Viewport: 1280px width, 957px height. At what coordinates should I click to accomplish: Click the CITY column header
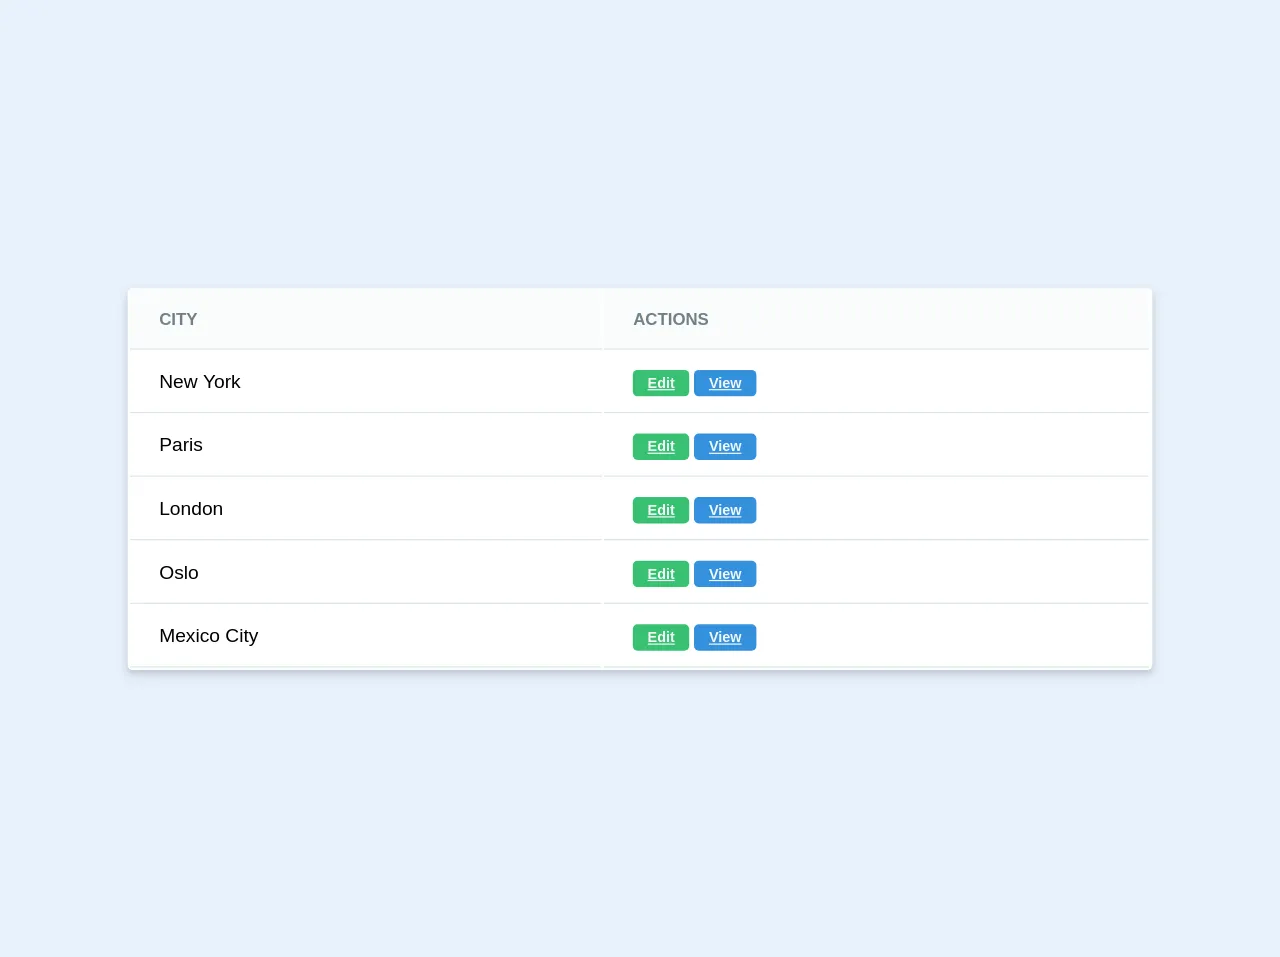click(178, 319)
